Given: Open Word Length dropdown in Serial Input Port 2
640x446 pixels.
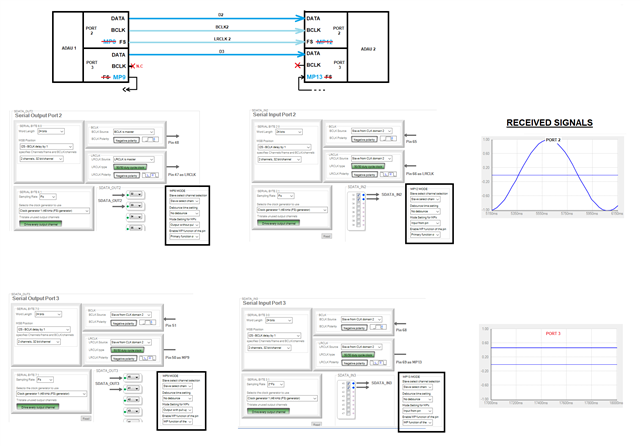Looking at the screenshot, I should [289, 132].
